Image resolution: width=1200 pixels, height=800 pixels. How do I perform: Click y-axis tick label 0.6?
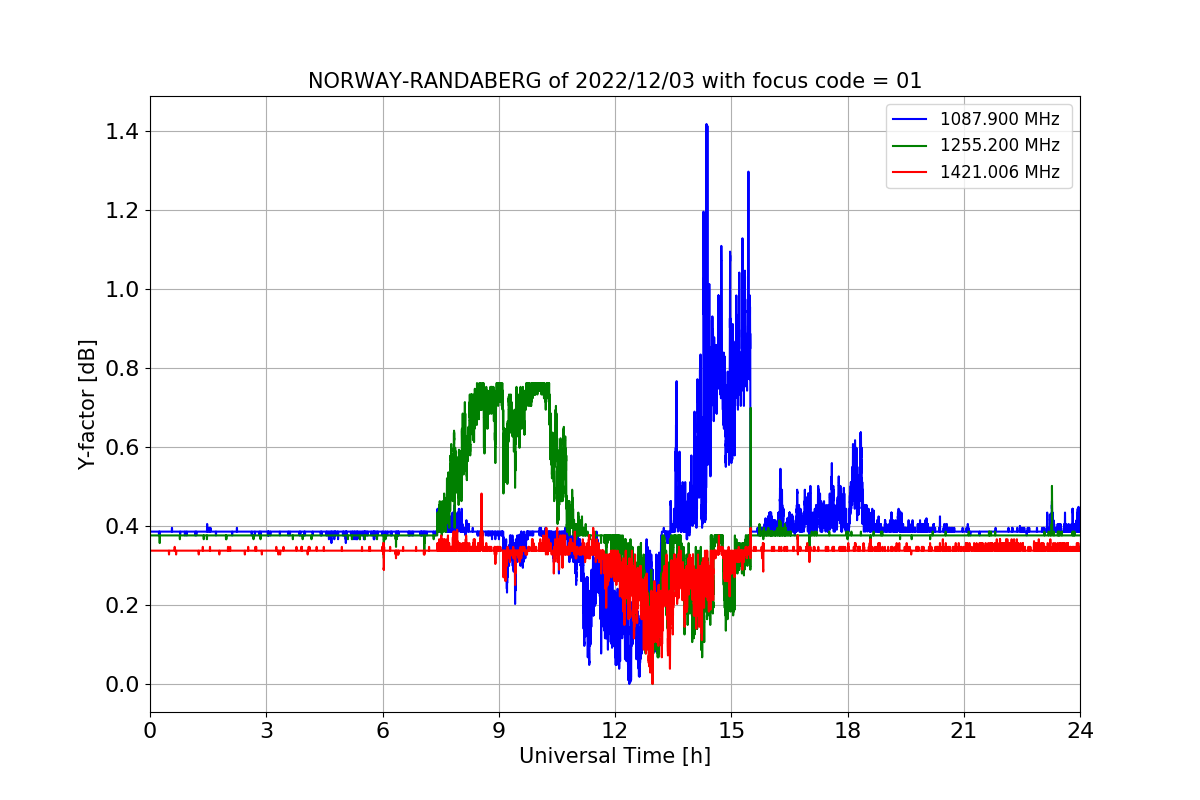pos(124,448)
